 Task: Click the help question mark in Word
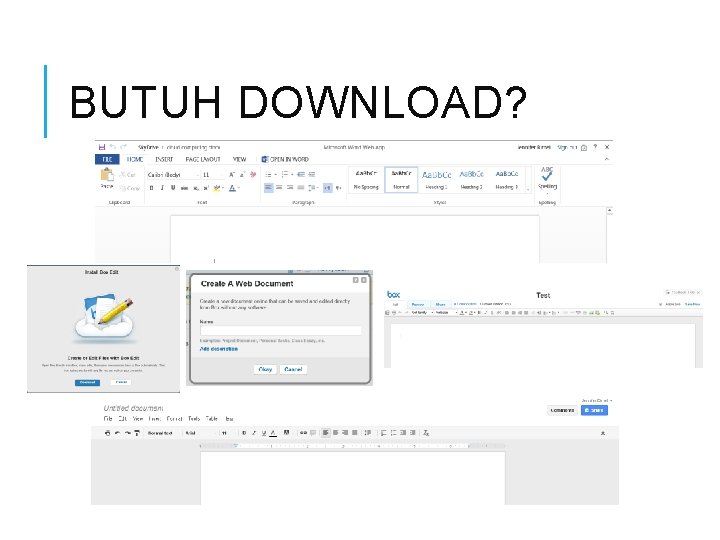tap(595, 147)
